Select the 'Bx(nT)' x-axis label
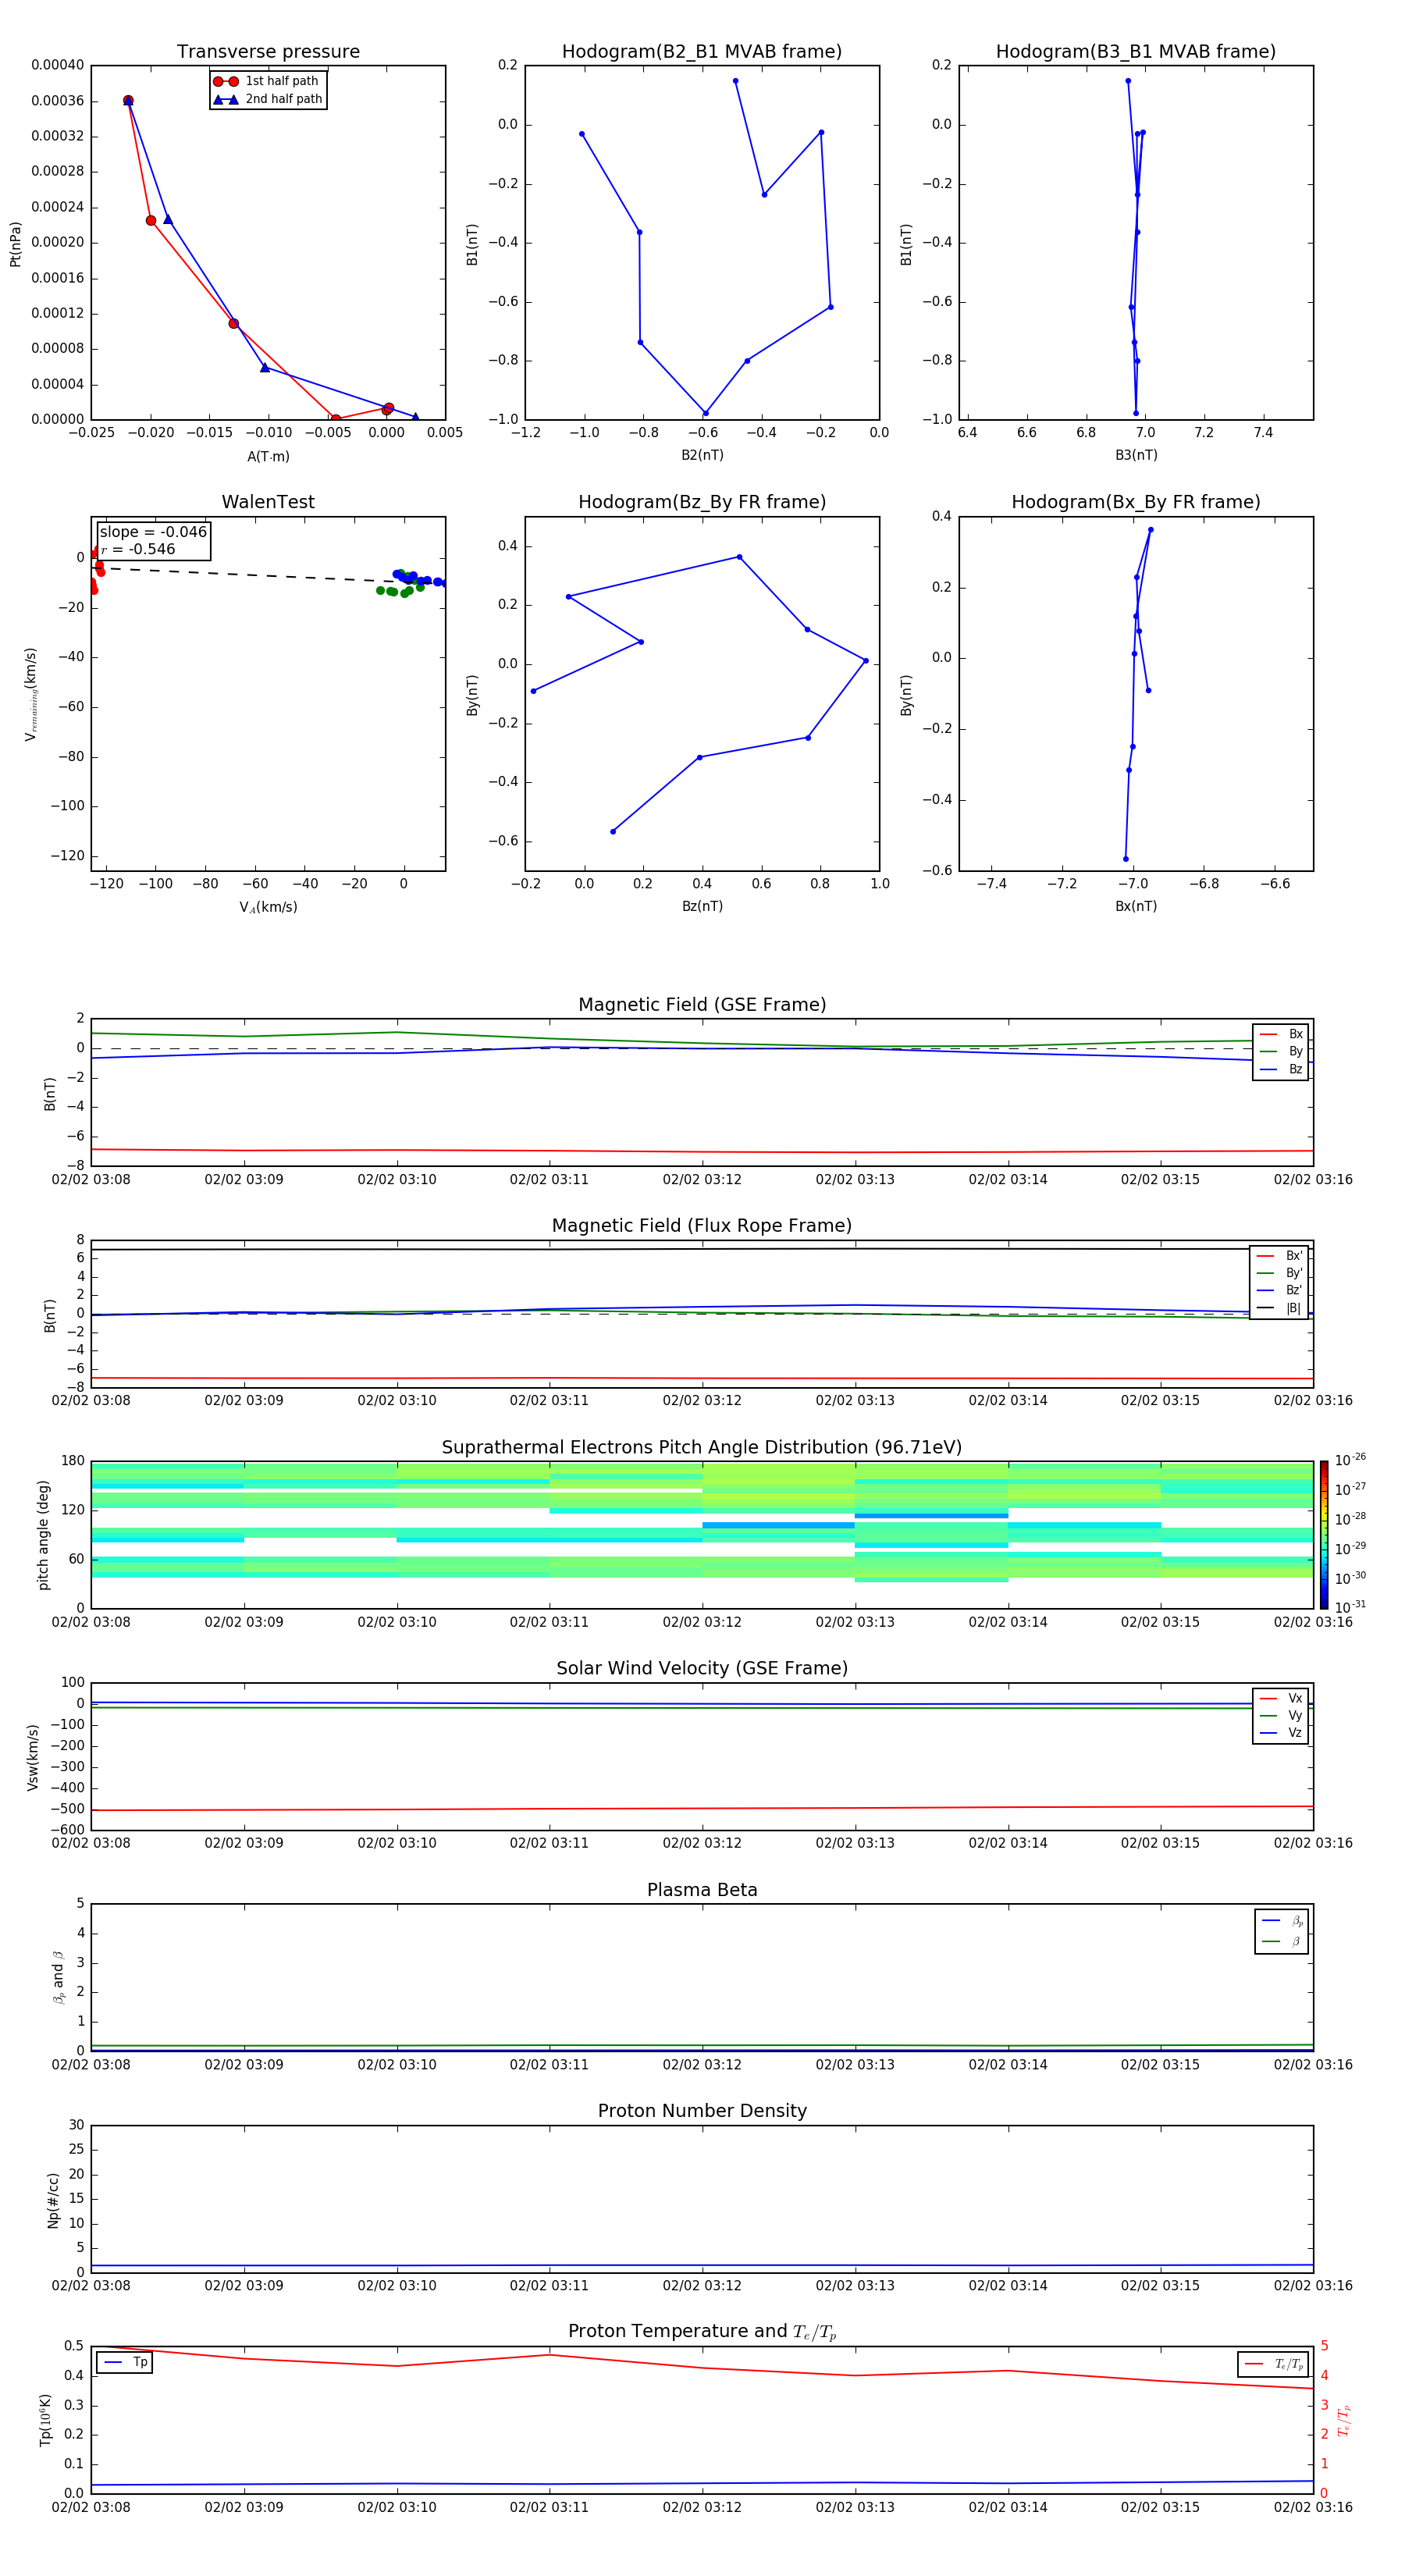 pos(1136,906)
